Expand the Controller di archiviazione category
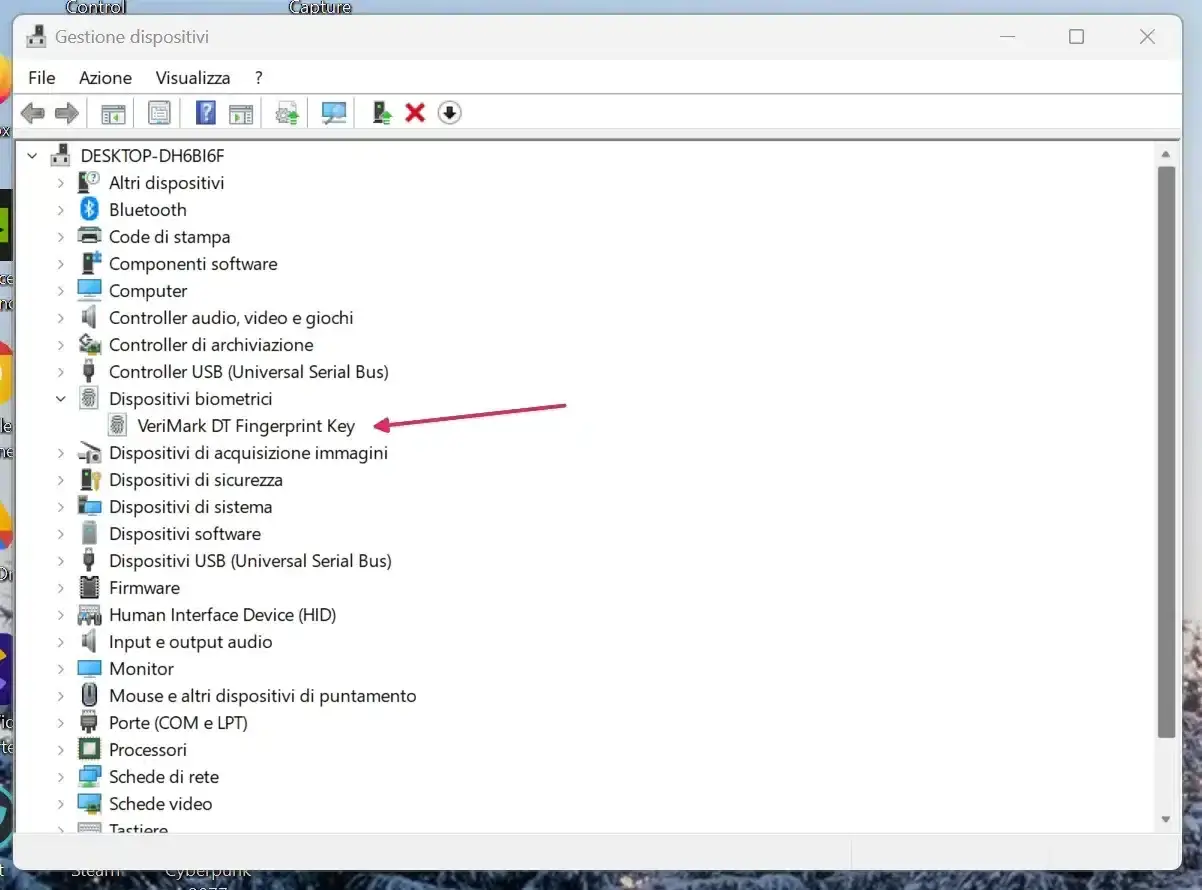 coord(60,345)
